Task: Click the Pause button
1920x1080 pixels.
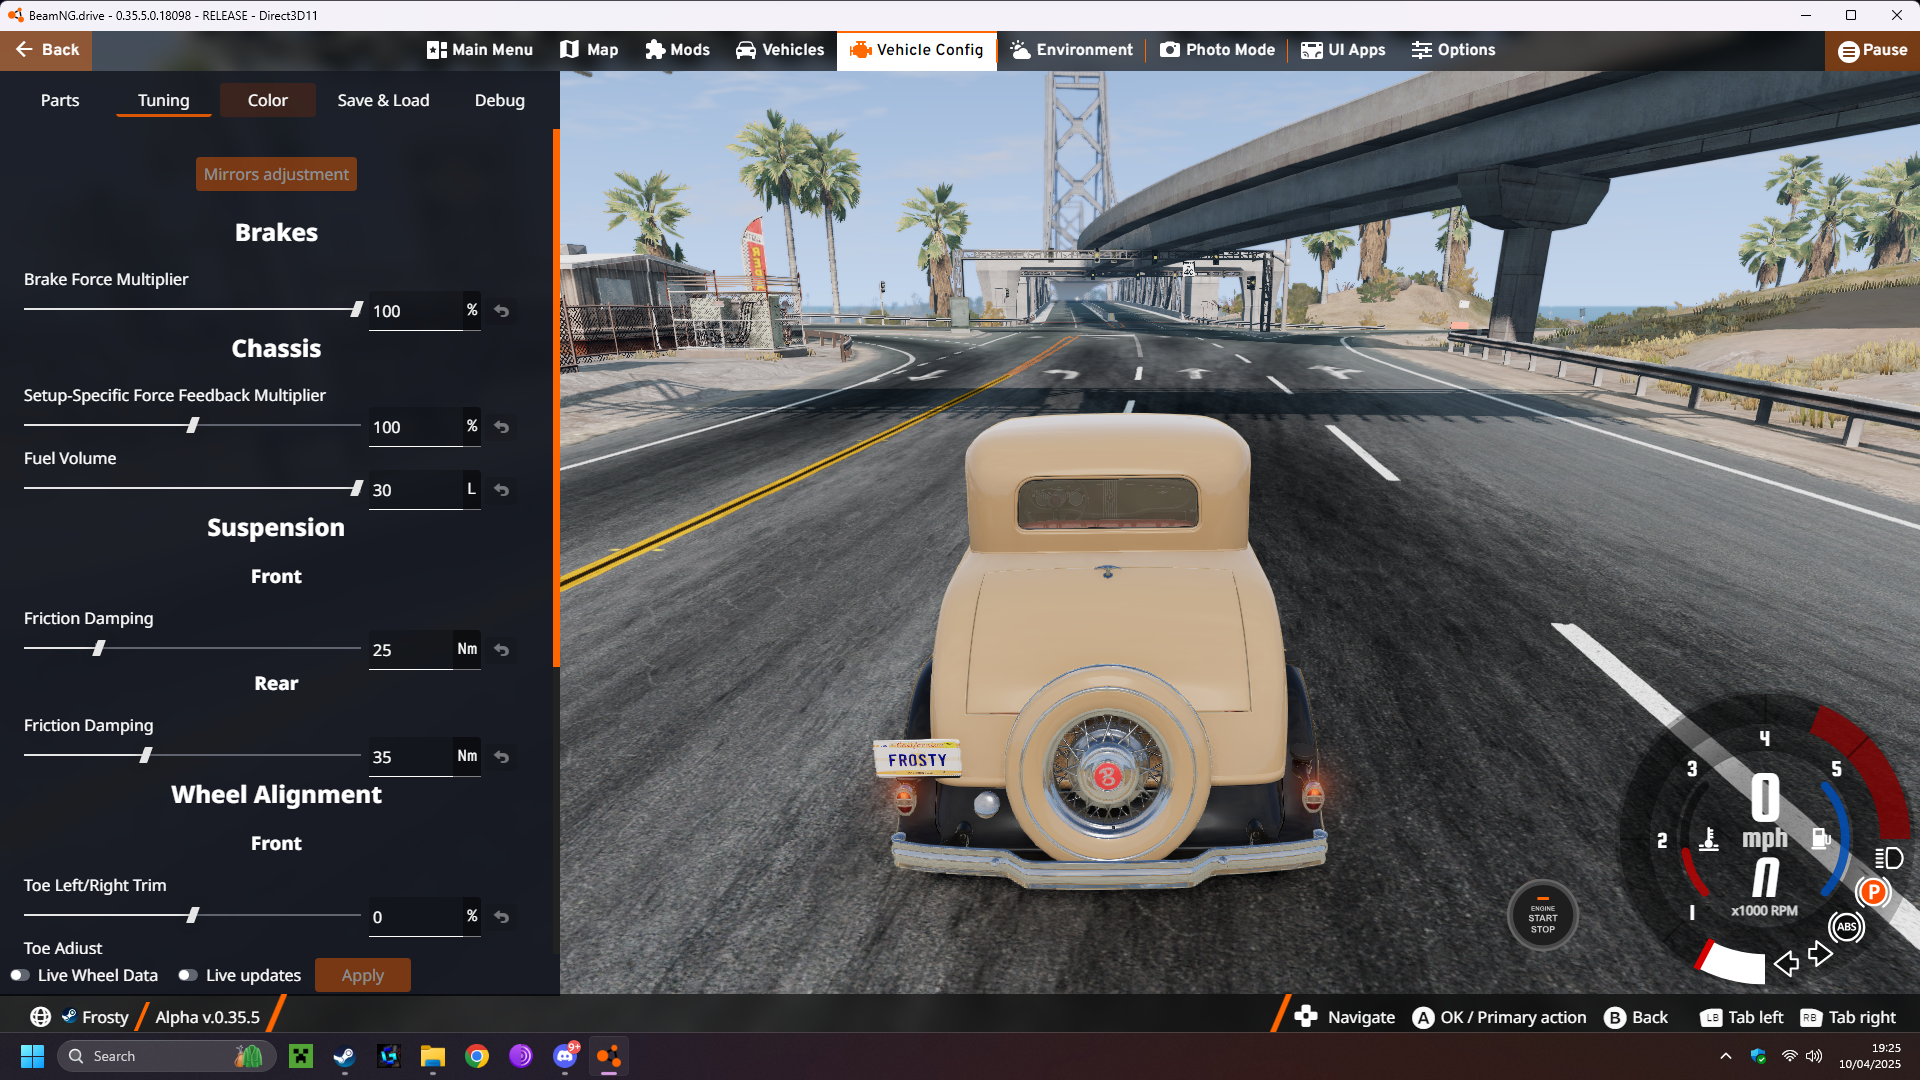Action: [1872, 50]
